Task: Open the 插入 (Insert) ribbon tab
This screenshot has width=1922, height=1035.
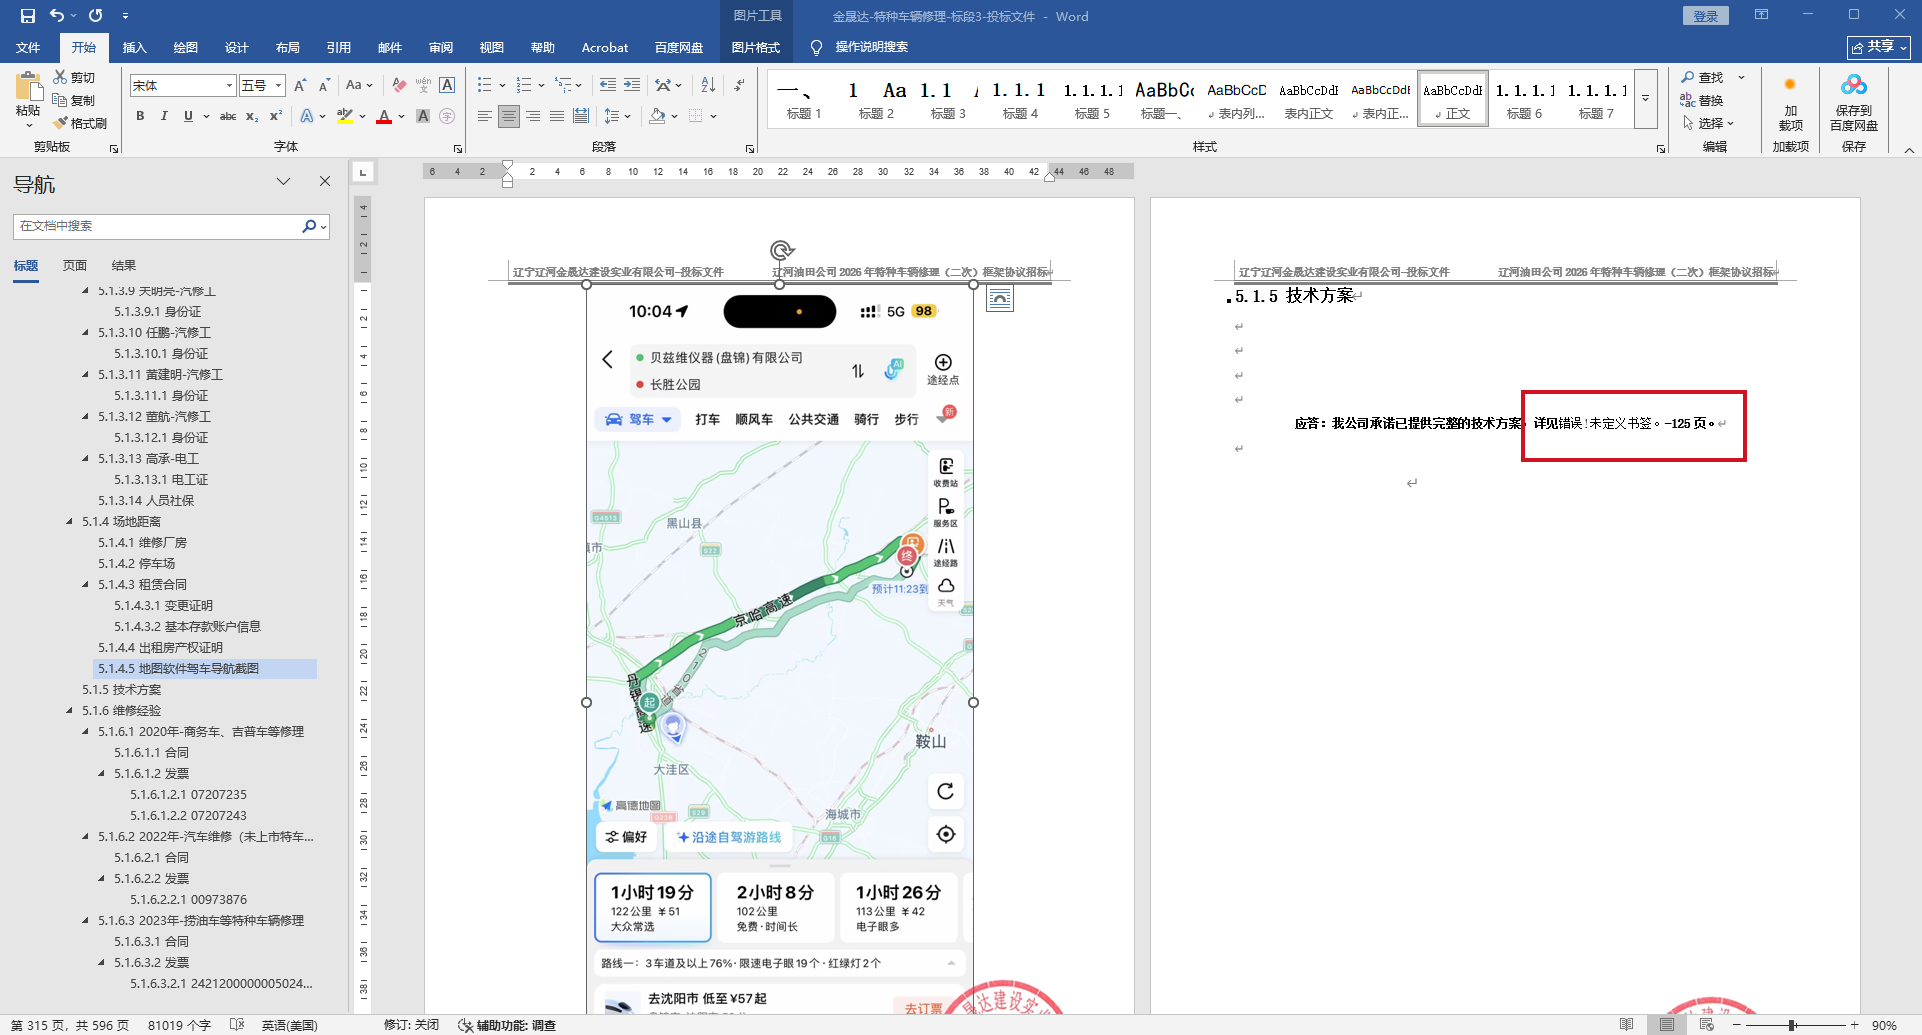Action: pyautogui.click(x=134, y=48)
